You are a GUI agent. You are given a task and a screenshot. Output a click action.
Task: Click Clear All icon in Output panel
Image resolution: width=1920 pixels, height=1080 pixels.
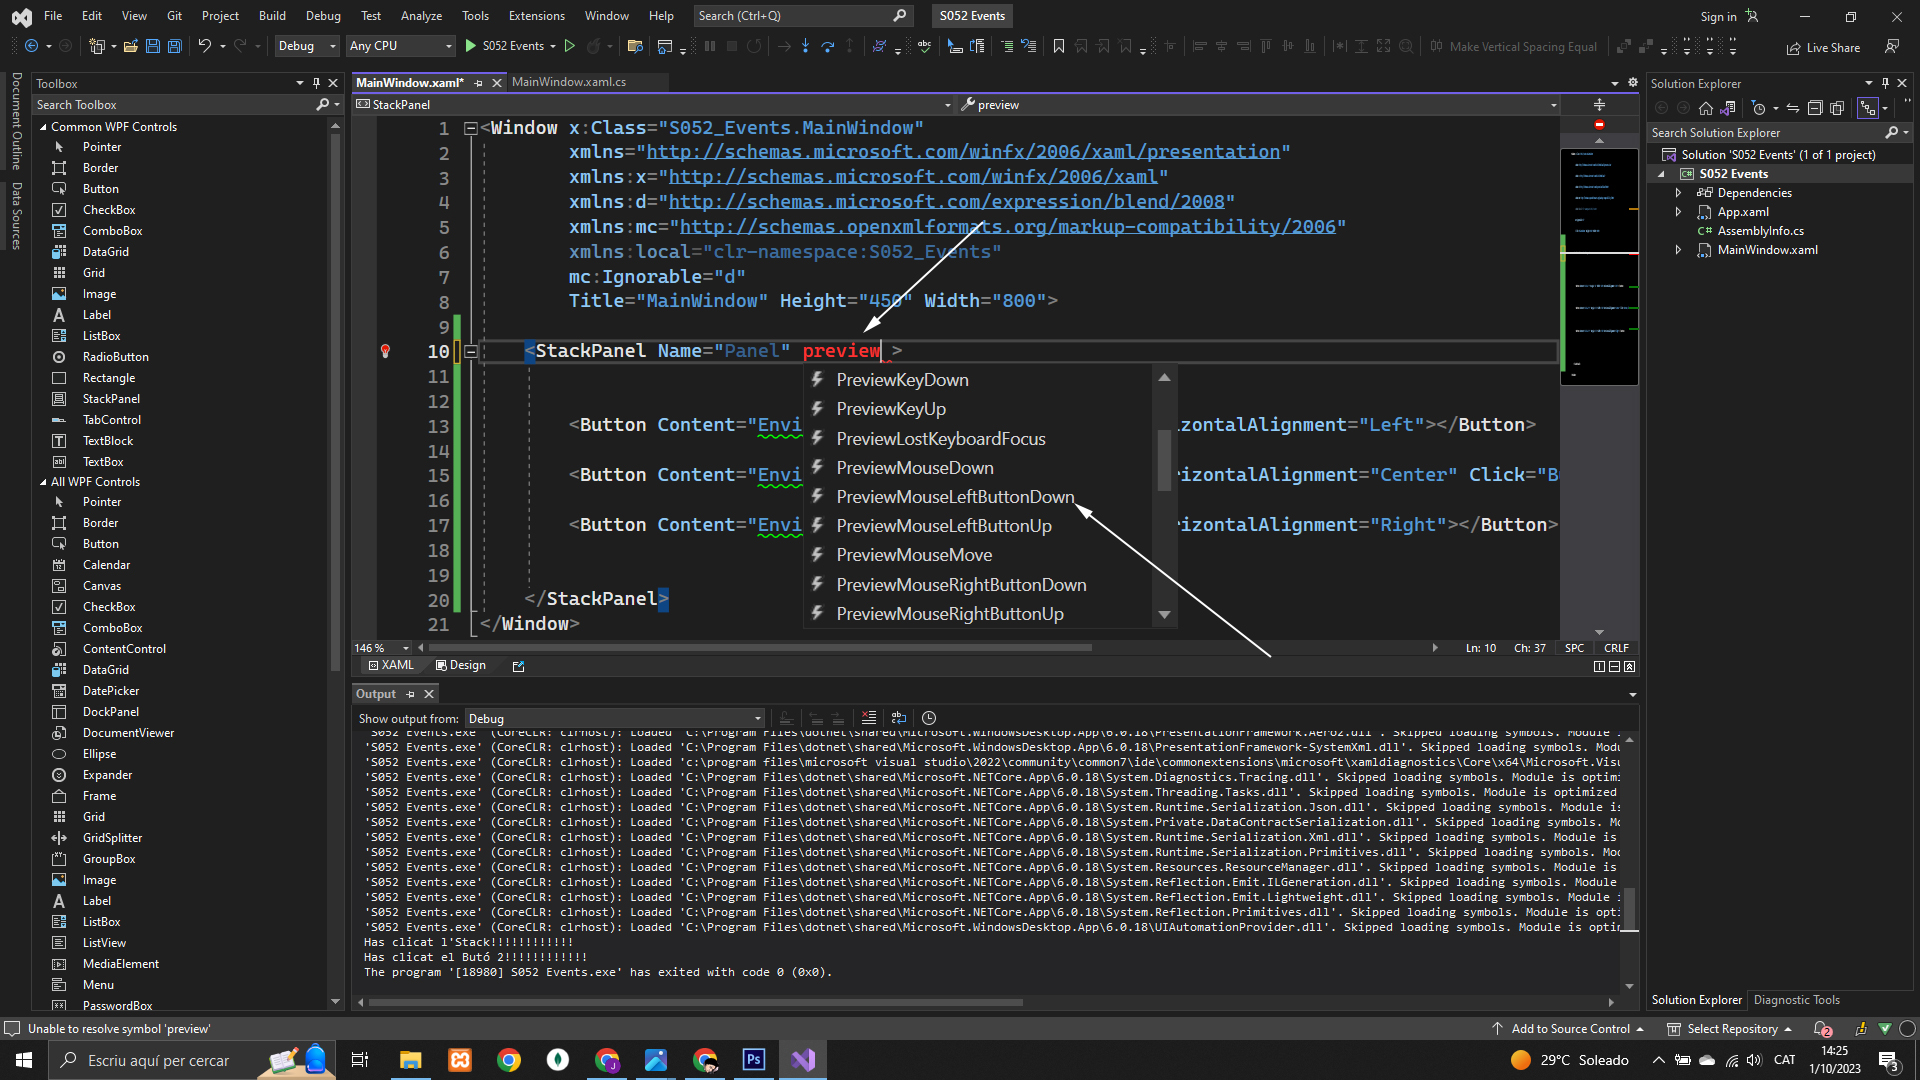(x=868, y=718)
